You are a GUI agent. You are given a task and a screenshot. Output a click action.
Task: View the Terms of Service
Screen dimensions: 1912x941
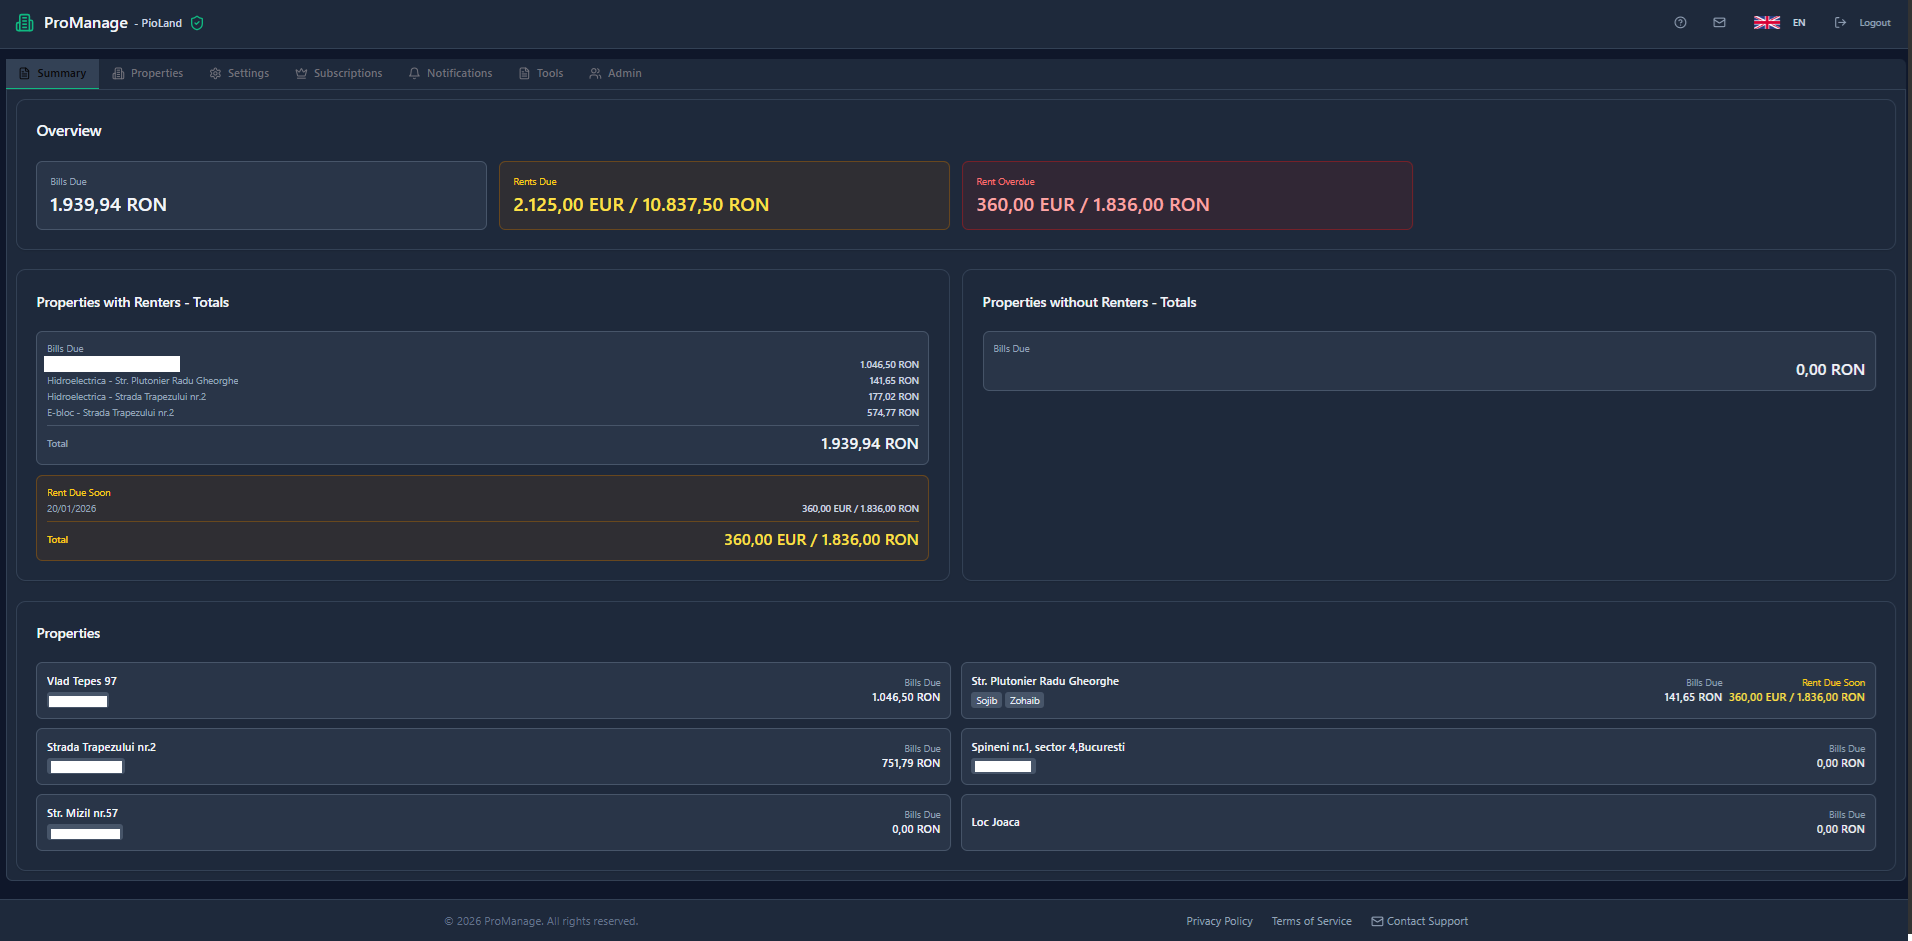1311,920
